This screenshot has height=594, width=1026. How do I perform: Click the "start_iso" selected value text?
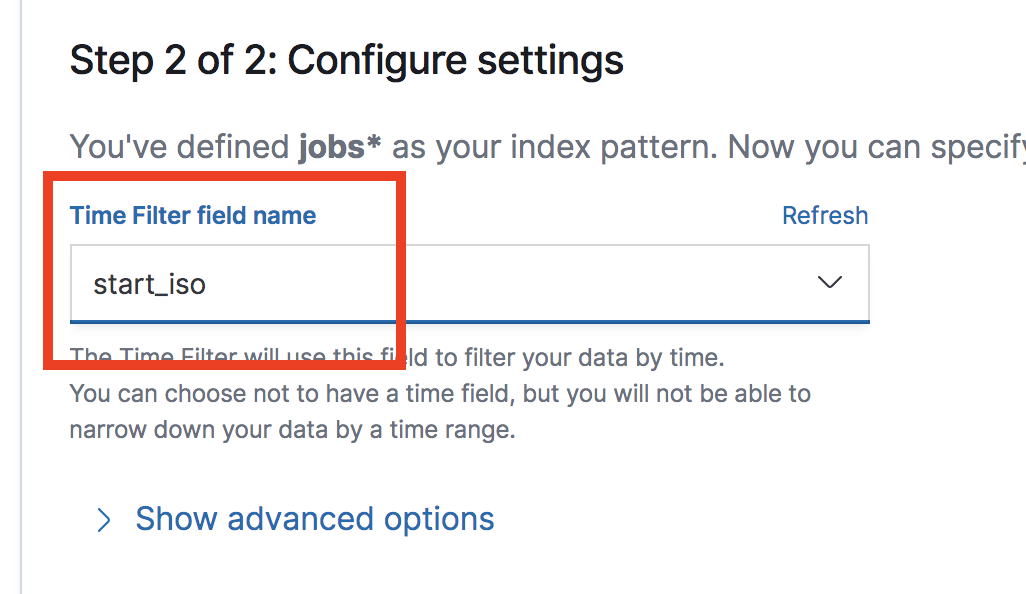(x=150, y=284)
